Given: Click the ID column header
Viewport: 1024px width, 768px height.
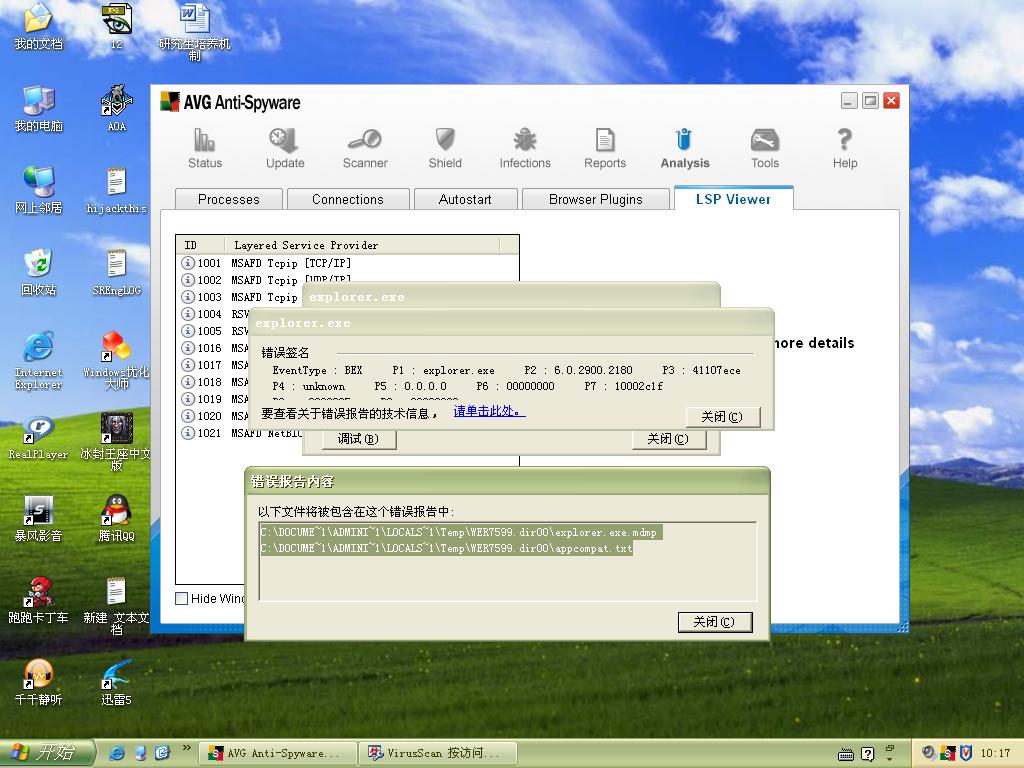Looking at the screenshot, I should coord(200,245).
